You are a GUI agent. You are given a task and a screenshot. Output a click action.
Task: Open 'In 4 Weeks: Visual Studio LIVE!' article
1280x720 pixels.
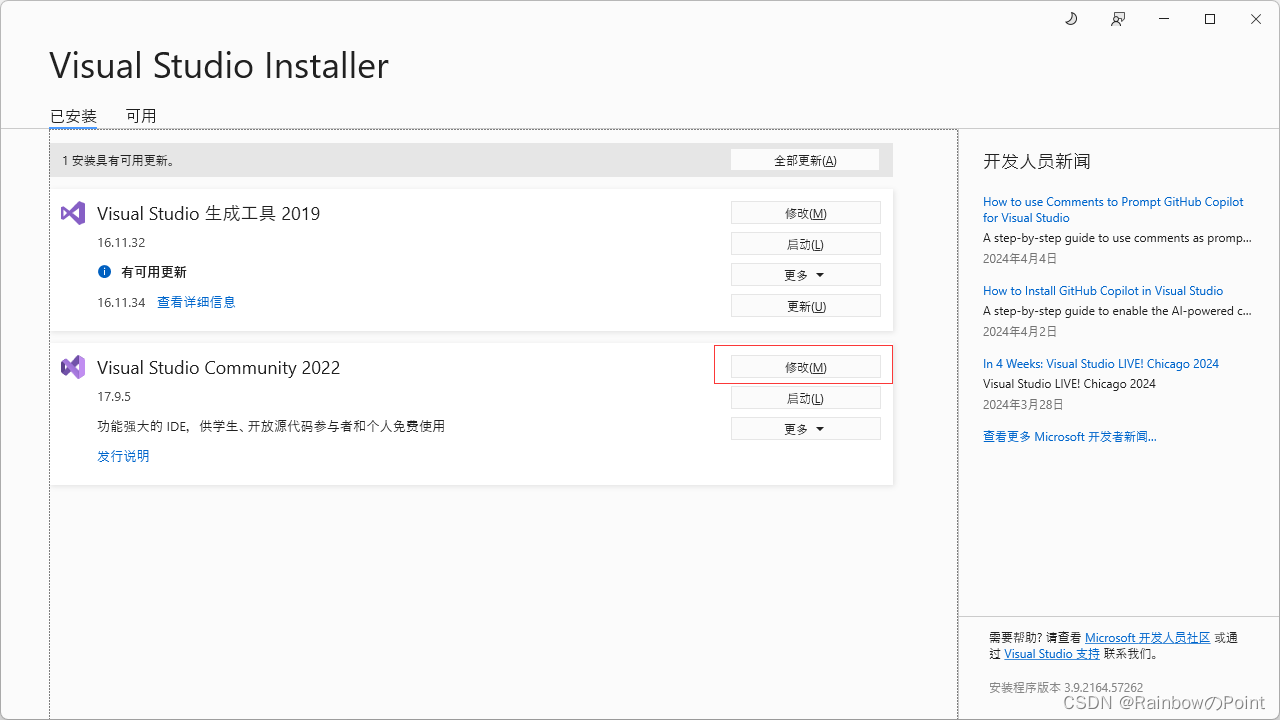point(1101,364)
